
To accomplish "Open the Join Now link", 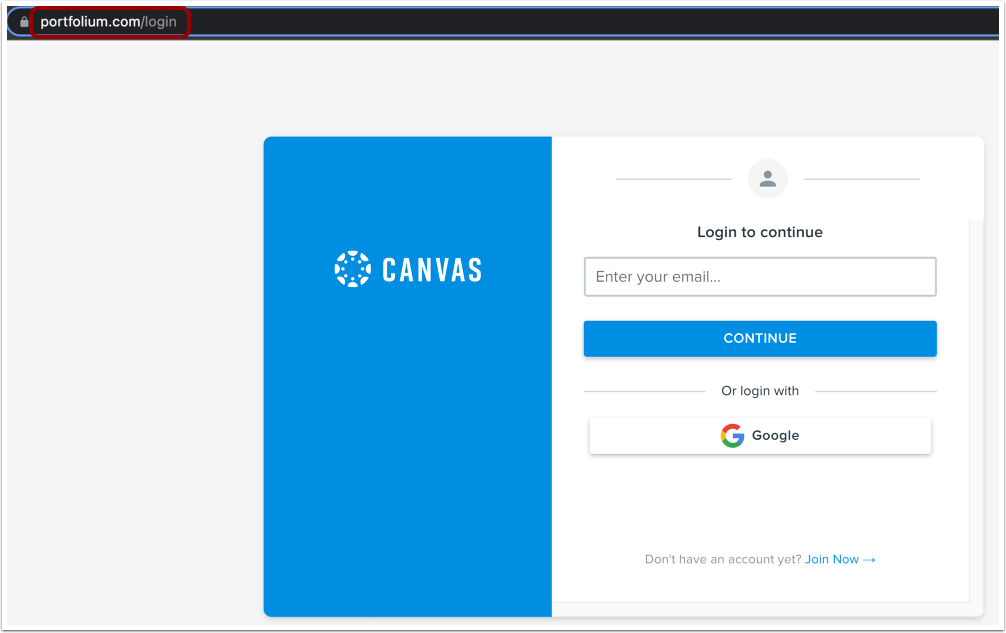I will [x=831, y=559].
